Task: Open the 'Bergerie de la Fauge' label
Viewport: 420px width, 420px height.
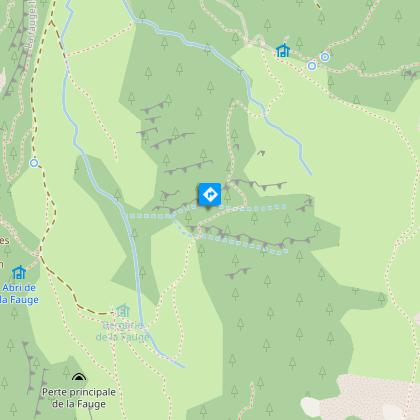Action: point(122,331)
